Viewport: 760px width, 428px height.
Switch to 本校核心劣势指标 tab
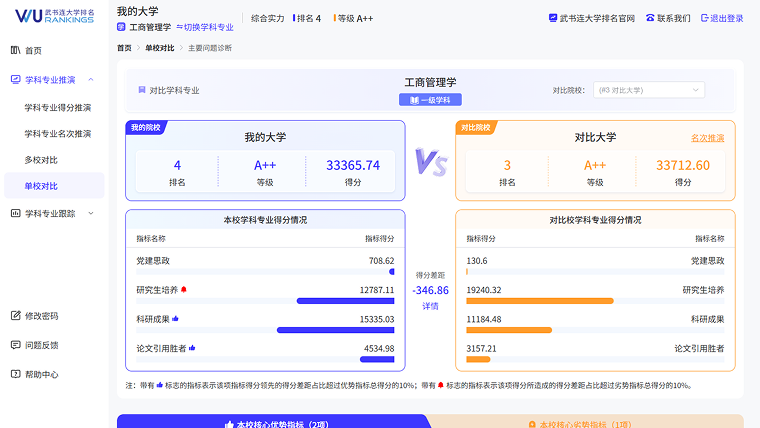pos(586,422)
